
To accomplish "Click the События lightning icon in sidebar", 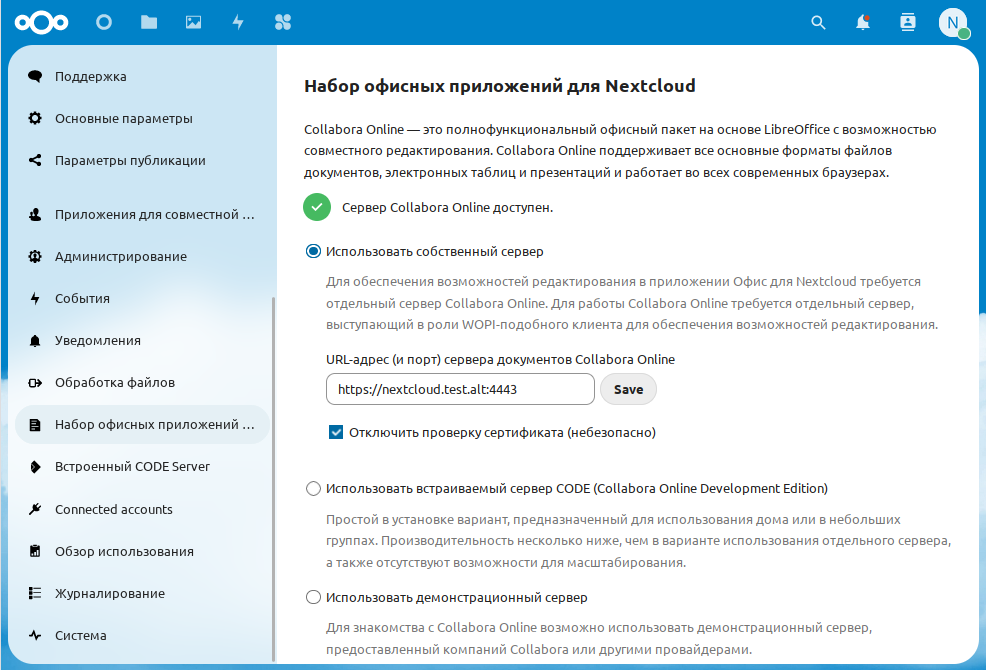I will pos(35,298).
